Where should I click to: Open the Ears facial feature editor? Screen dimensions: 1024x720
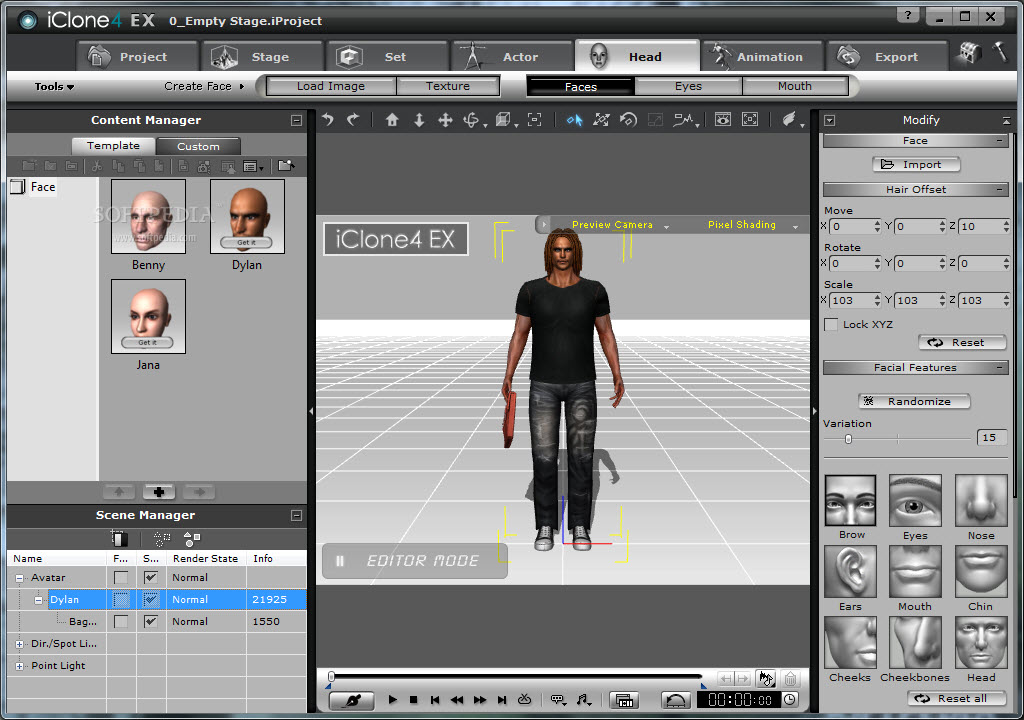[x=850, y=572]
